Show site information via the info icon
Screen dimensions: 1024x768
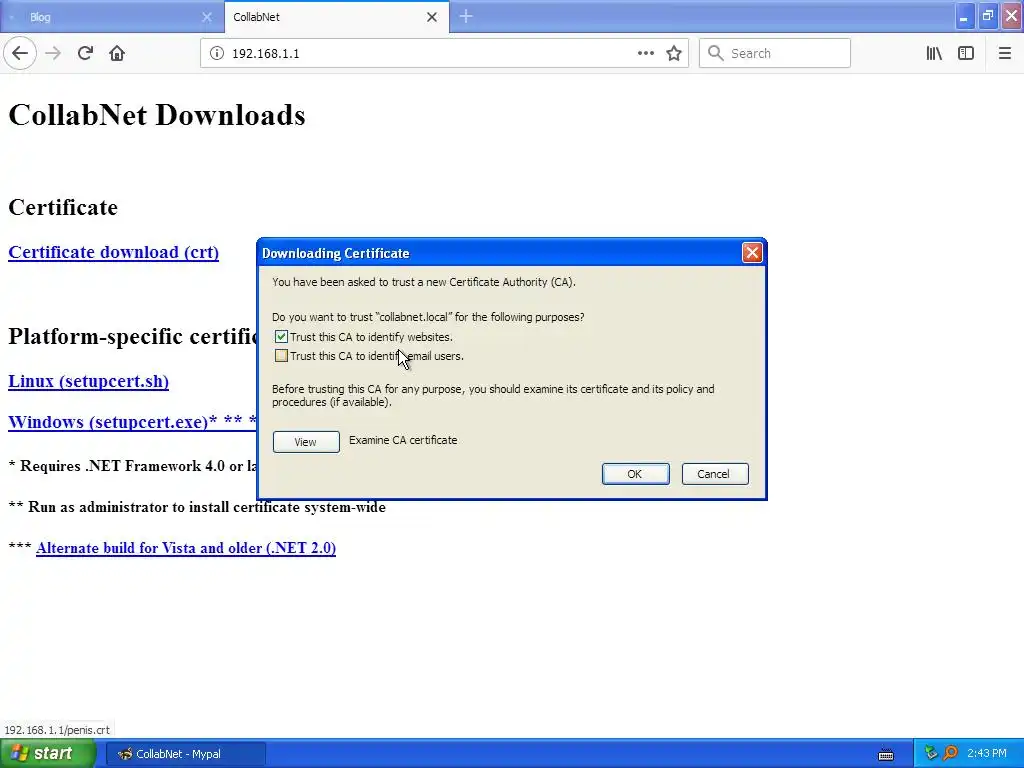click(x=216, y=53)
